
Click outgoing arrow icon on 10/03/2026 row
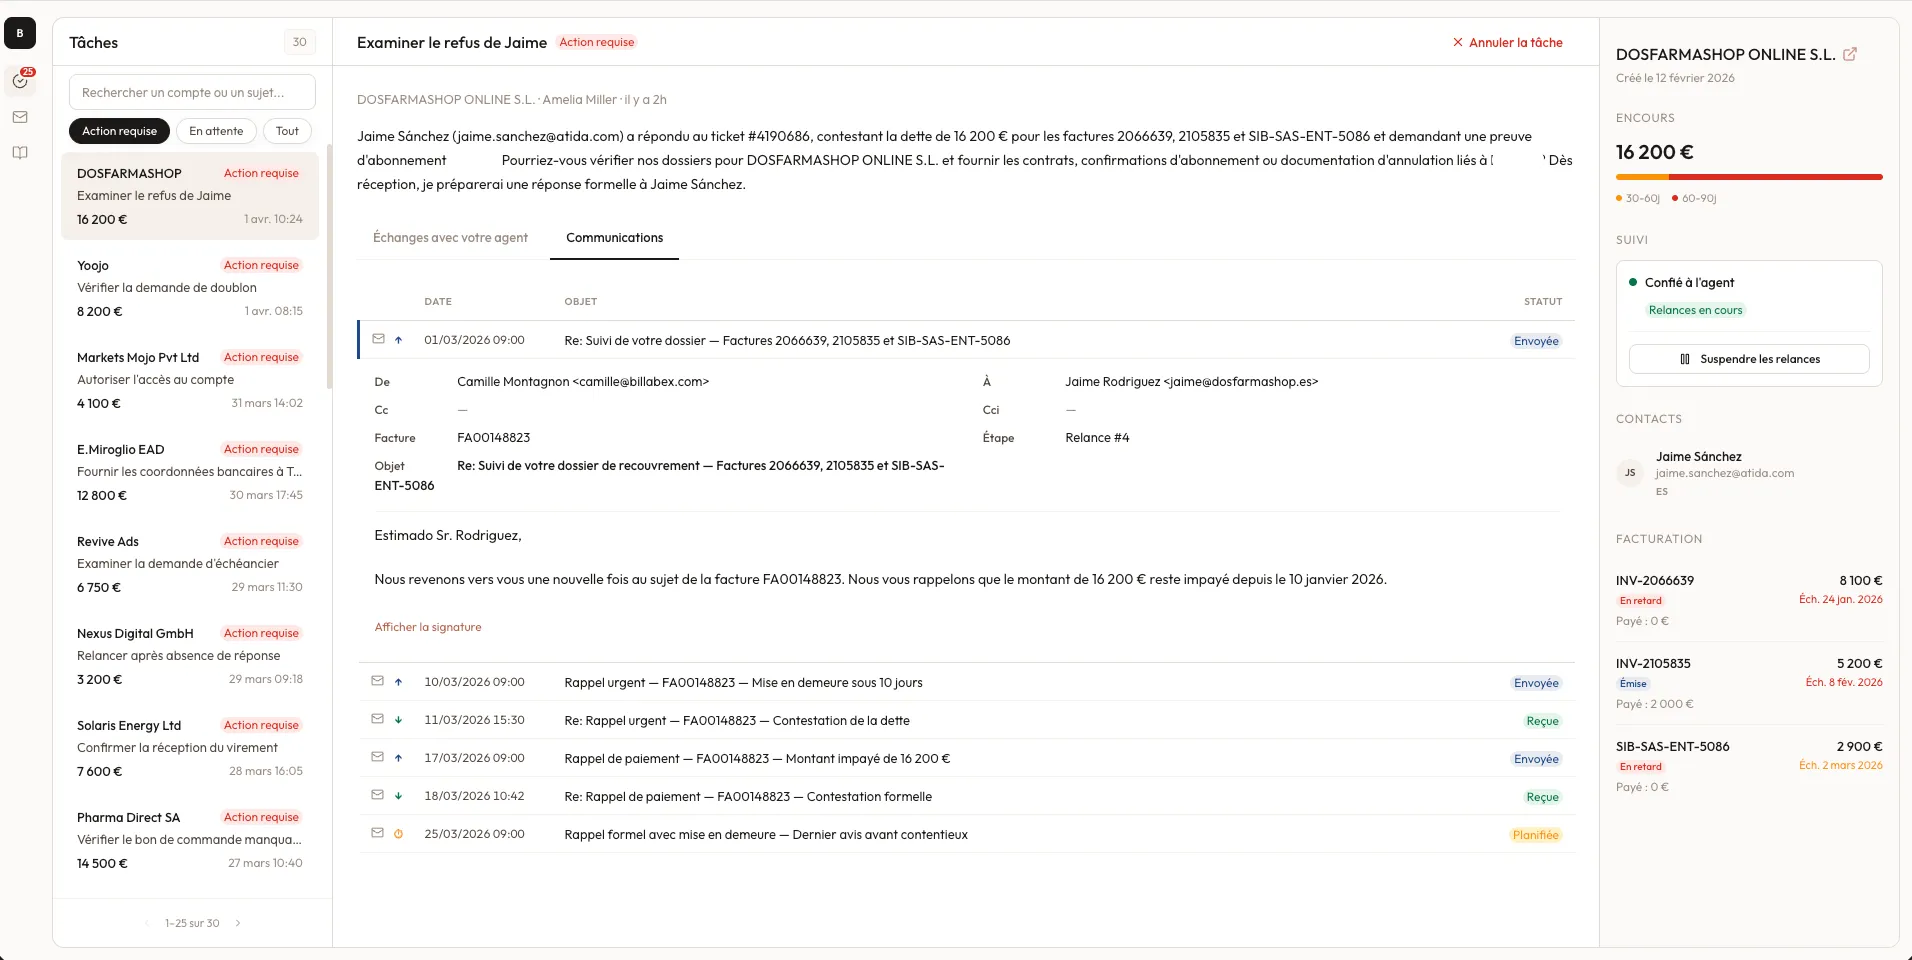tap(398, 682)
